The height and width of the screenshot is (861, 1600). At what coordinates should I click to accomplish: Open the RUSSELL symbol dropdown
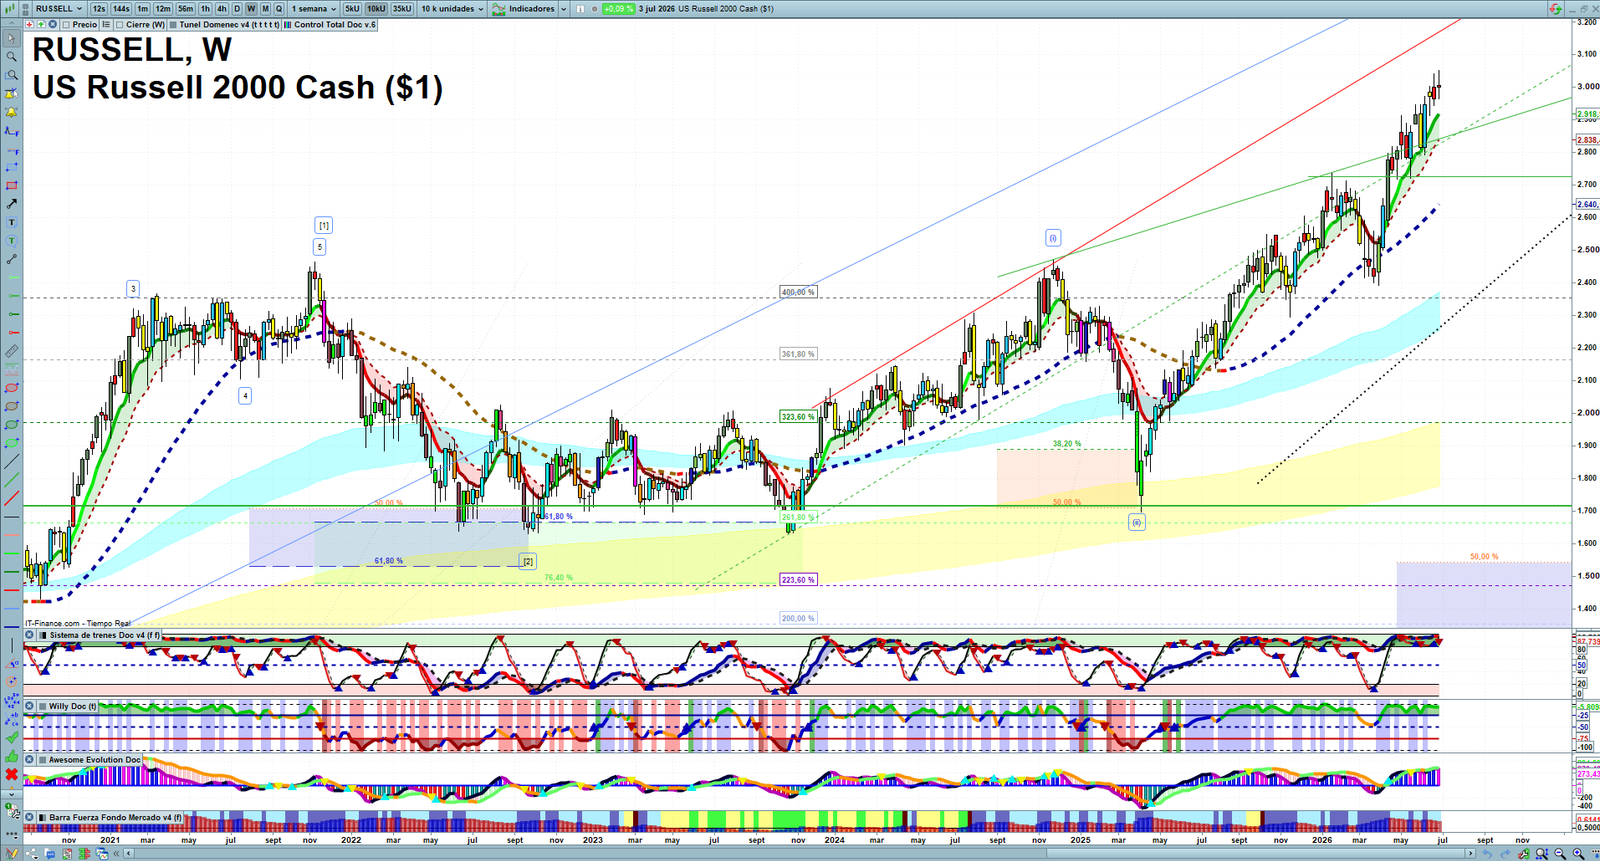click(59, 9)
